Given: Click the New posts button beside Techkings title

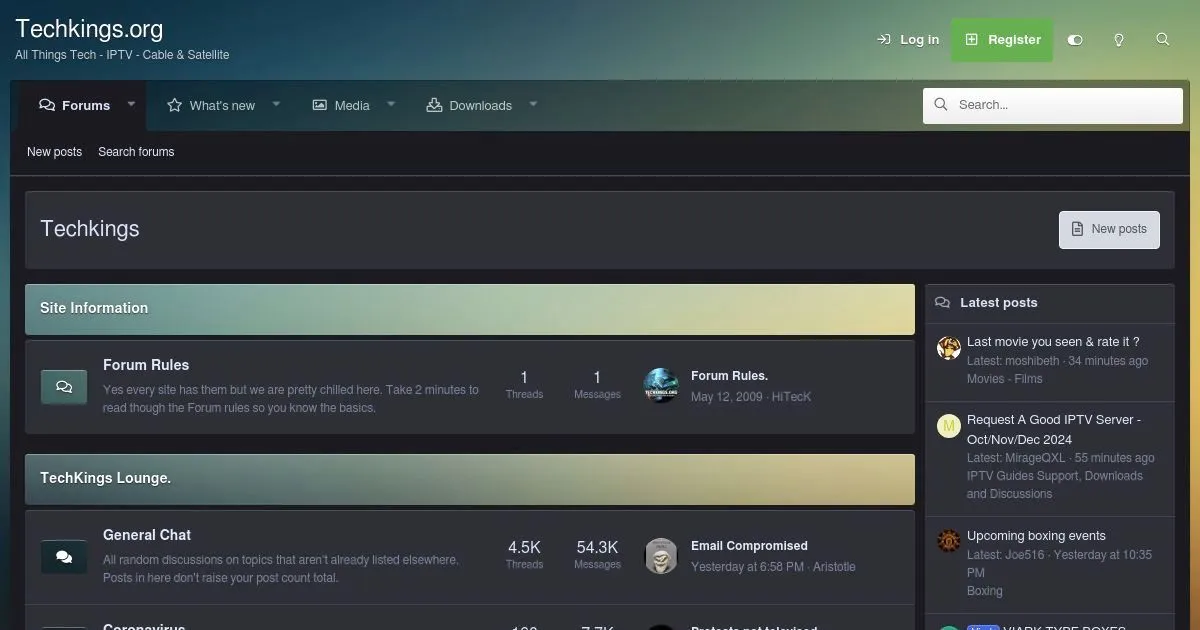Looking at the screenshot, I should pos(1109,229).
